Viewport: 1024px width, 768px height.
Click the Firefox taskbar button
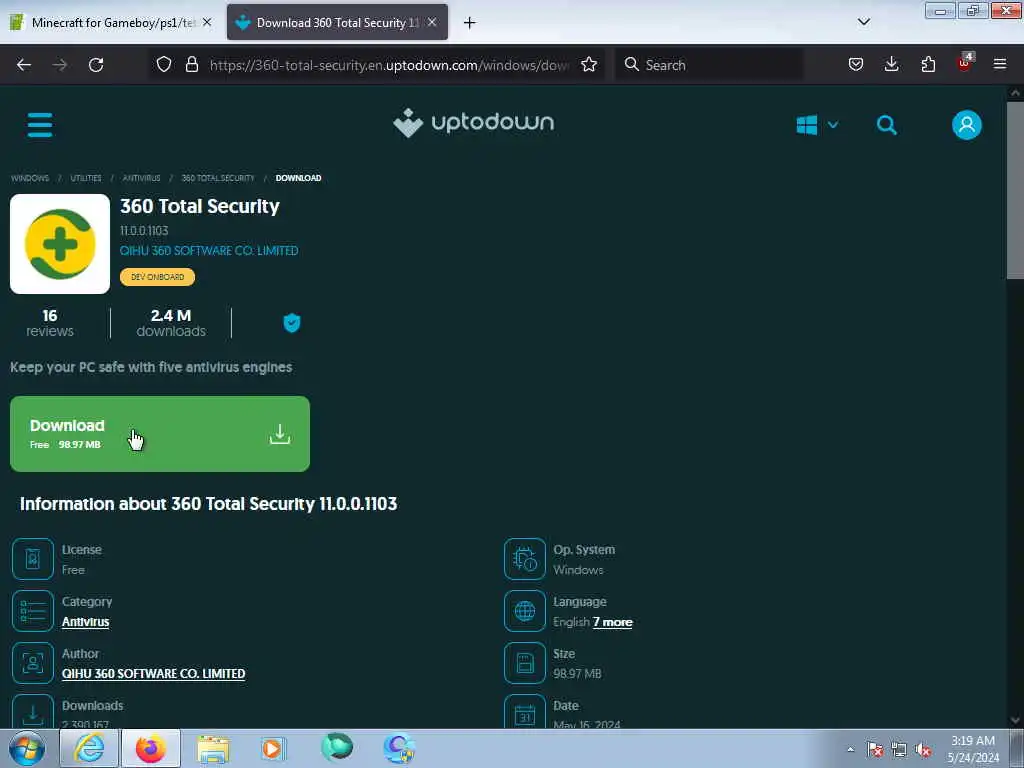click(151, 748)
